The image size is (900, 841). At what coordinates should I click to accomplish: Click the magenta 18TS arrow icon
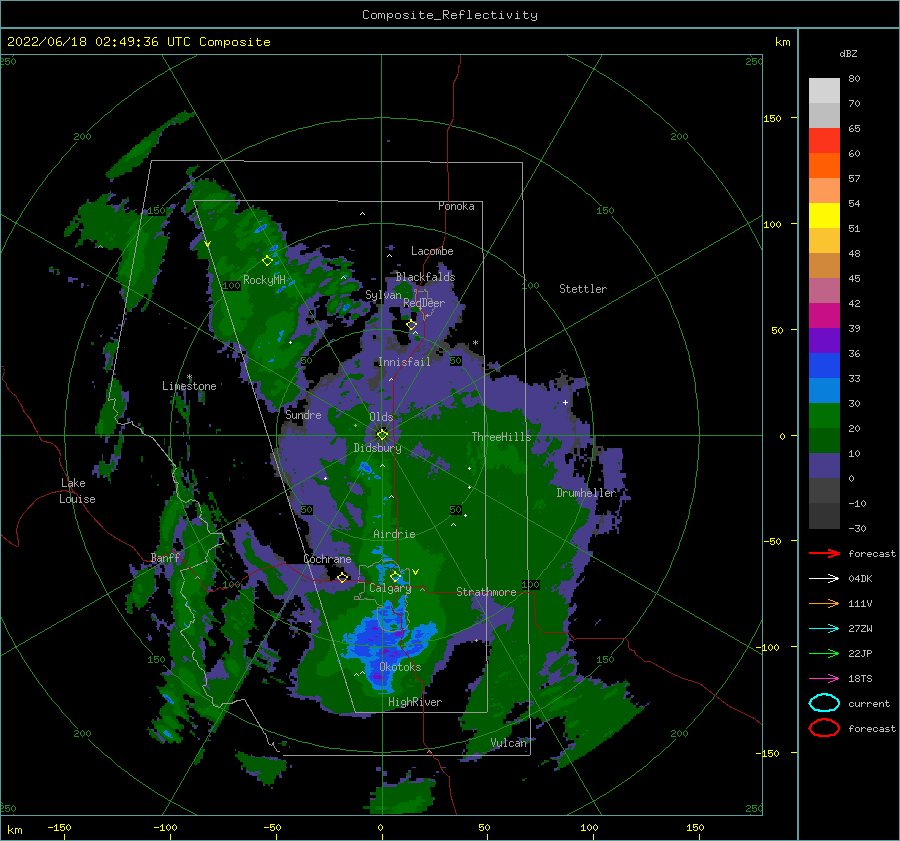coord(824,679)
